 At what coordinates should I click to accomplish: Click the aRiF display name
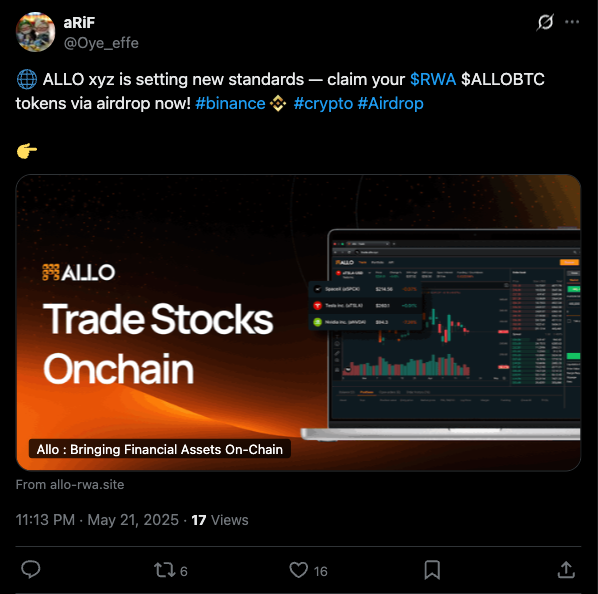coord(79,23)
